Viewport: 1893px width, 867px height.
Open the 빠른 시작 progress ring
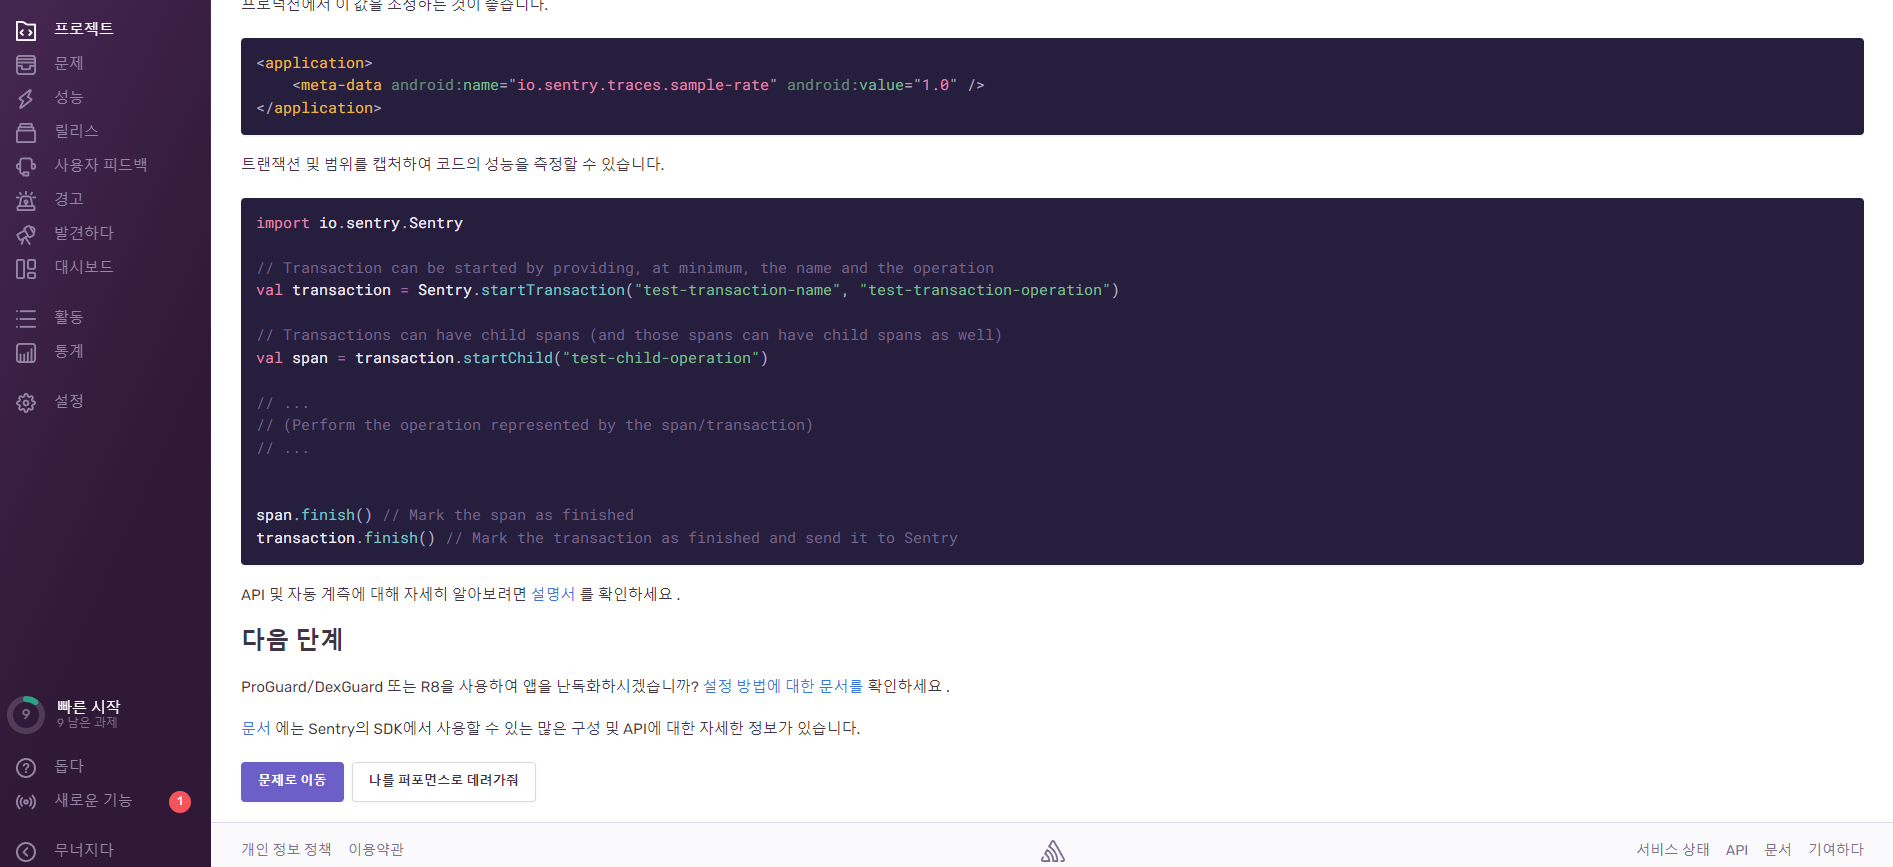[26, 714]
